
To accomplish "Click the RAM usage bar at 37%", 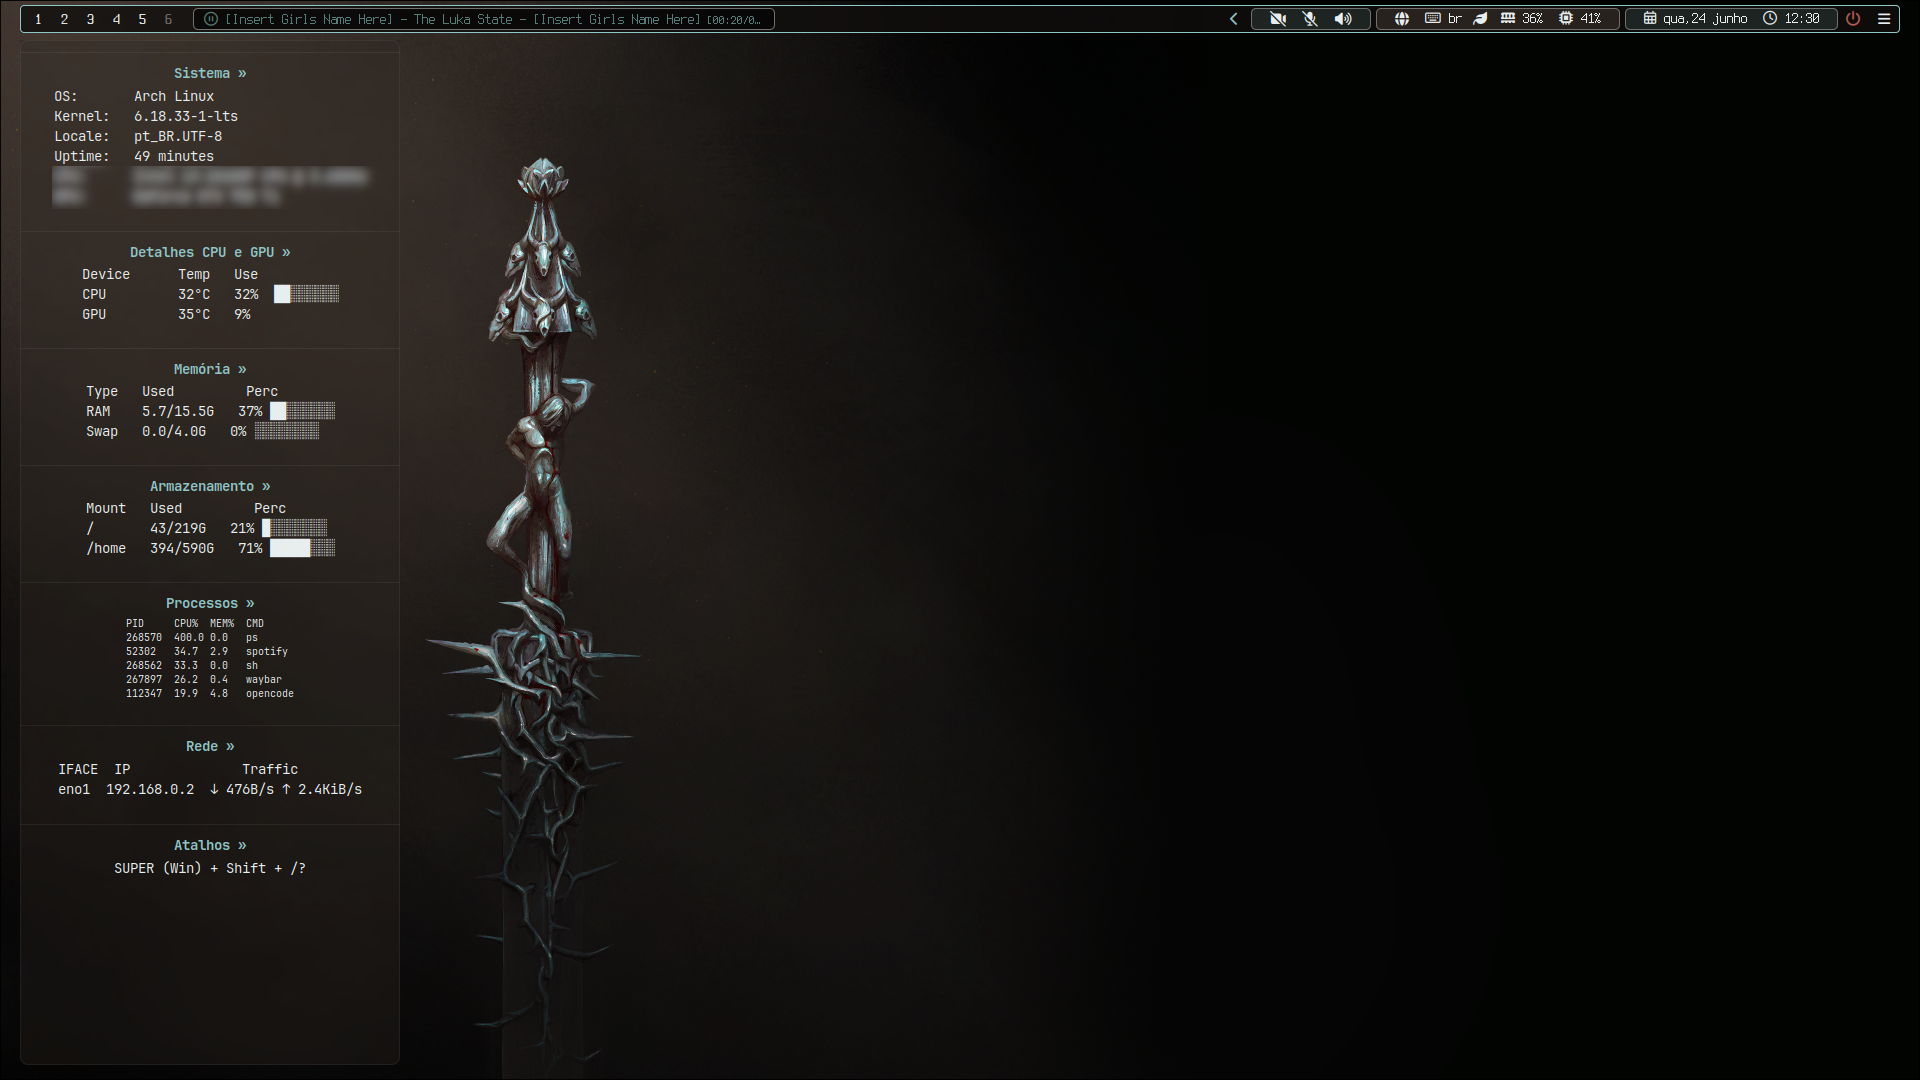I will 303,411.
